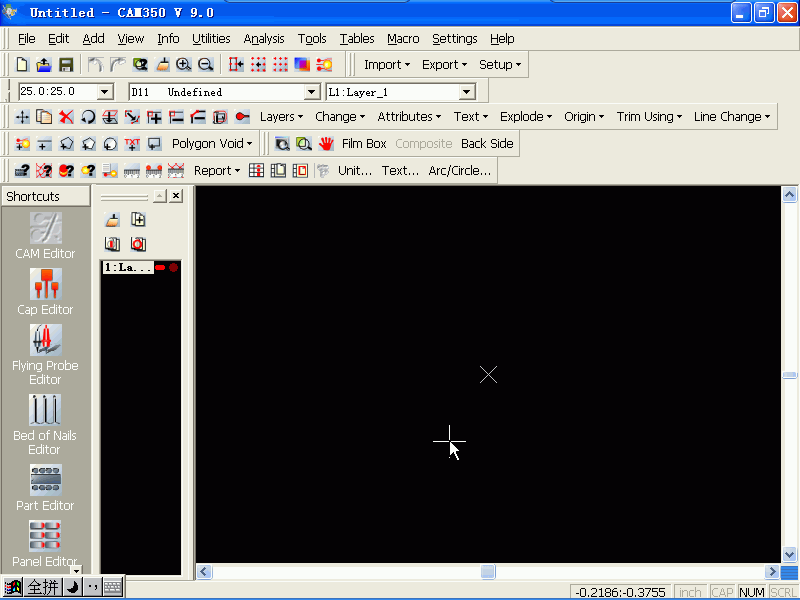Viewport: 800px width, 600px height.
Task: Open the Trim Using dropdown
Action: [x=649, y=117]
